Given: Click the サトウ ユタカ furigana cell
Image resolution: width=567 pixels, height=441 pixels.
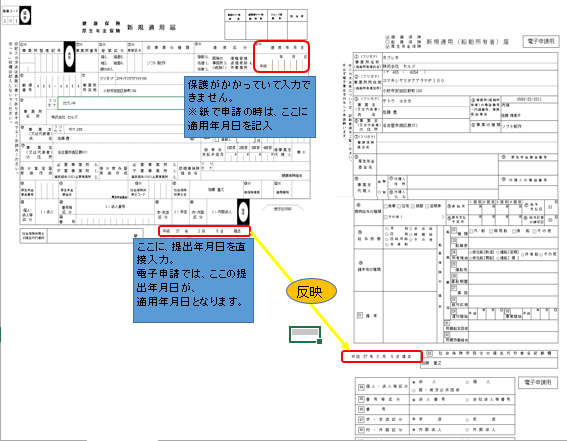Looking at the screenshot, I should pos(425,101).
